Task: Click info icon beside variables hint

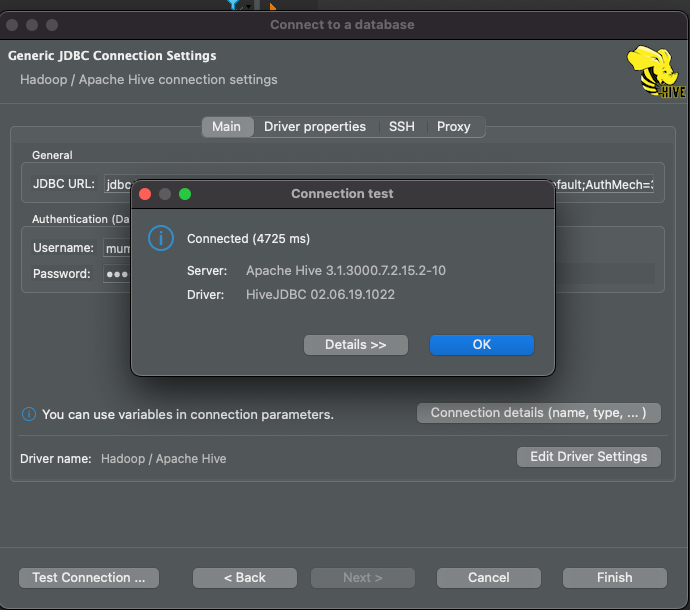Action: (29, 414)
